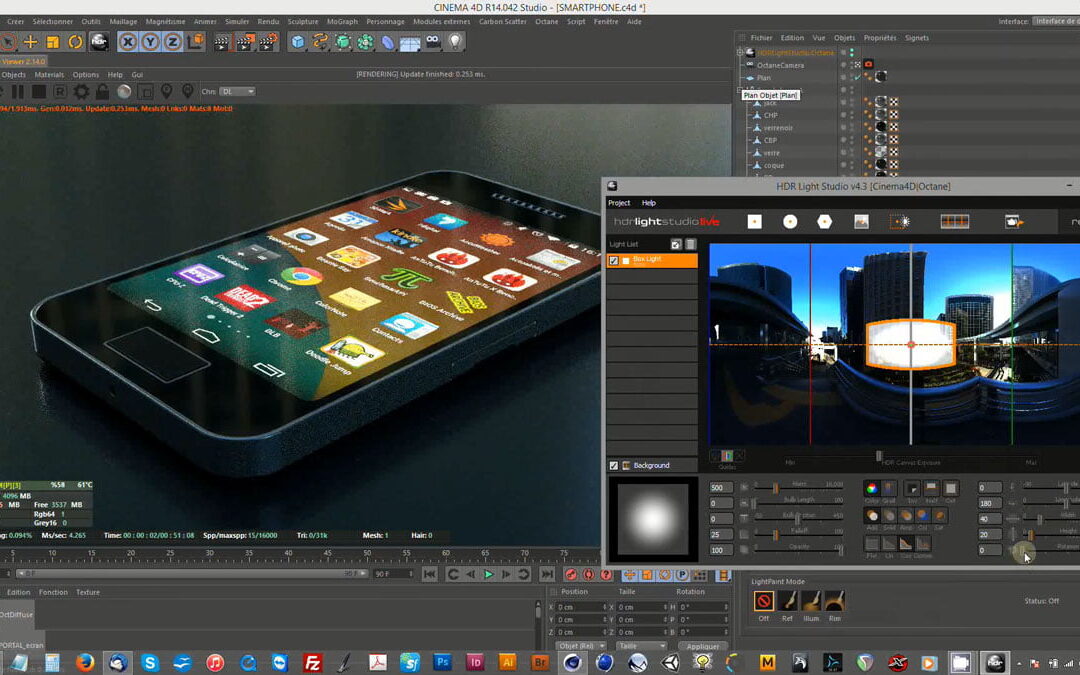Open Project menu in HDR Light Studio
The image size is (1080, 675).
(x=619, y=203)
